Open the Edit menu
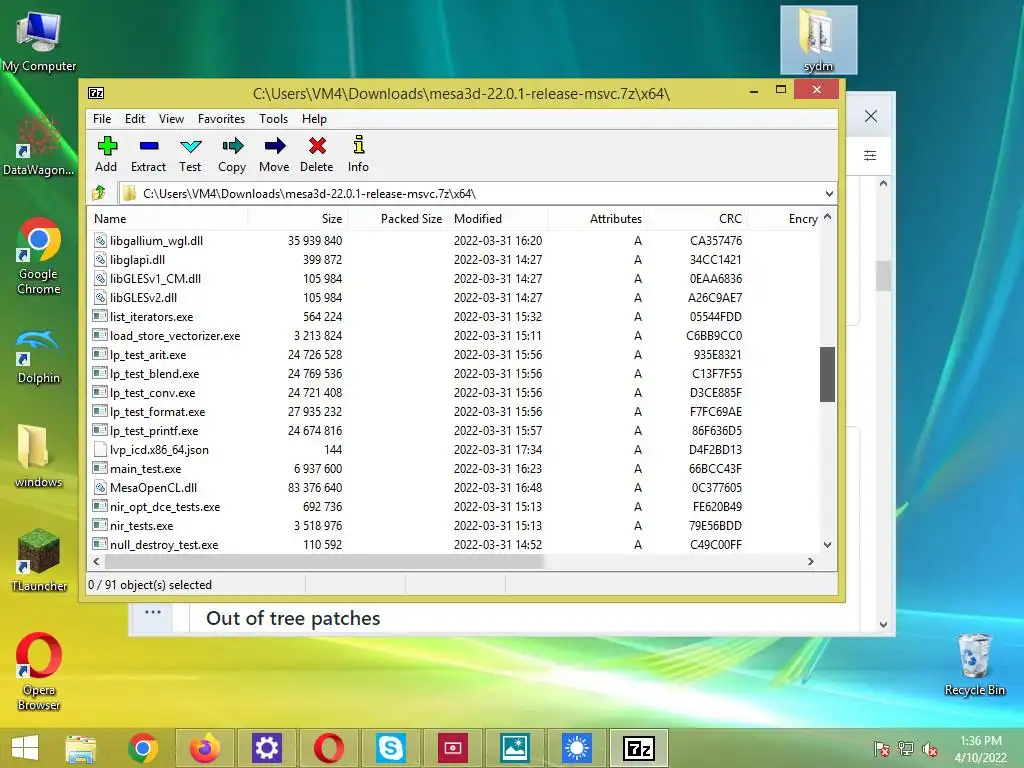Viewport: 1024px width, 768px height. 135,119
